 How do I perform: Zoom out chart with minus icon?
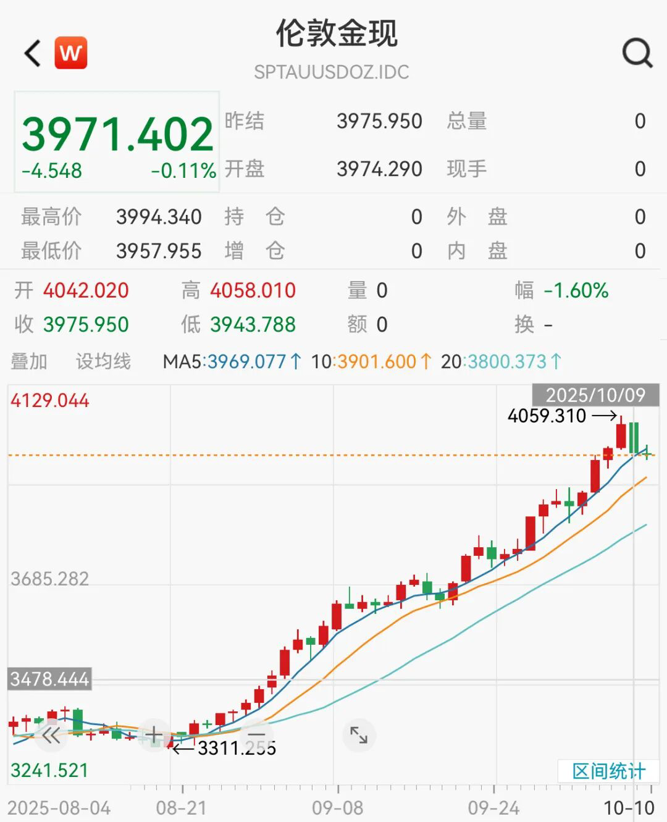tap(254, 736)
